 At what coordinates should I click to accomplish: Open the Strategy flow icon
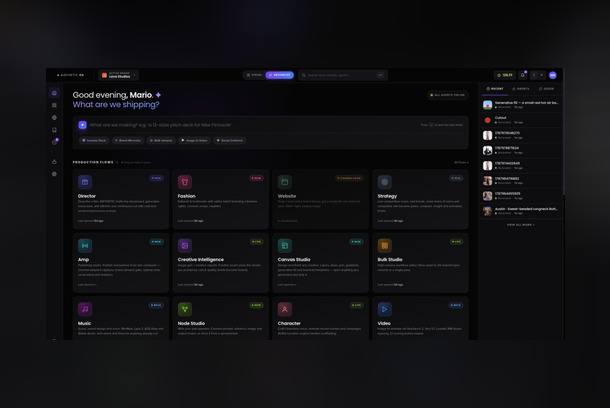click(x=385, y=182)
